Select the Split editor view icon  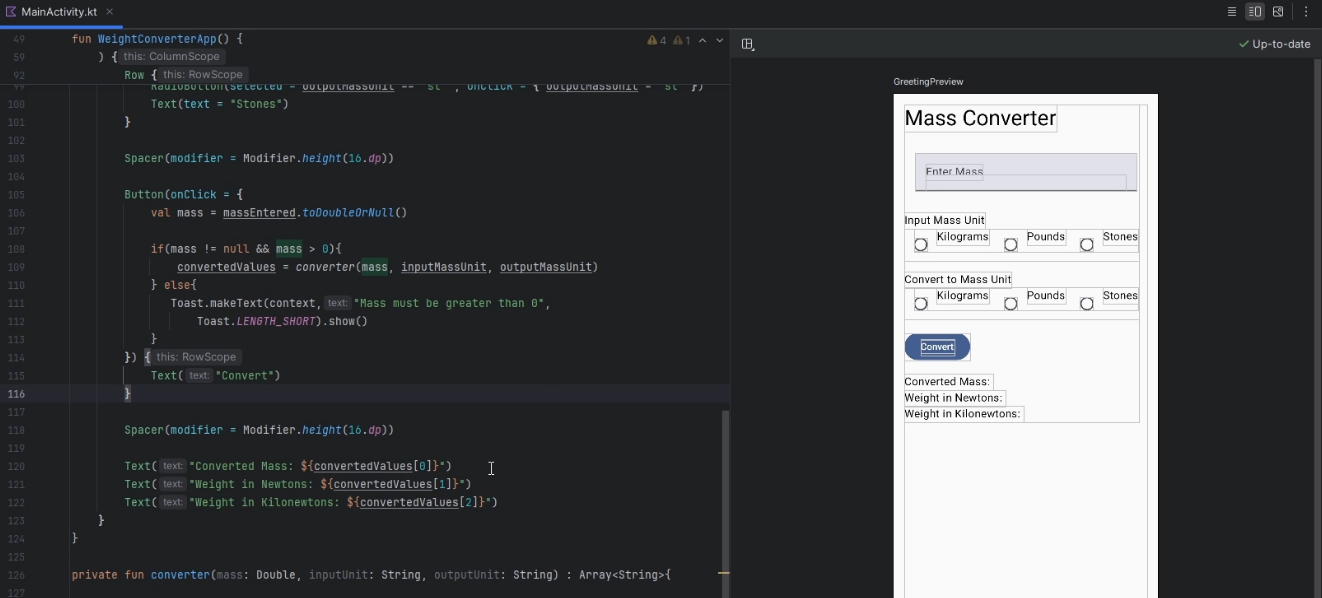[1255, 12]
